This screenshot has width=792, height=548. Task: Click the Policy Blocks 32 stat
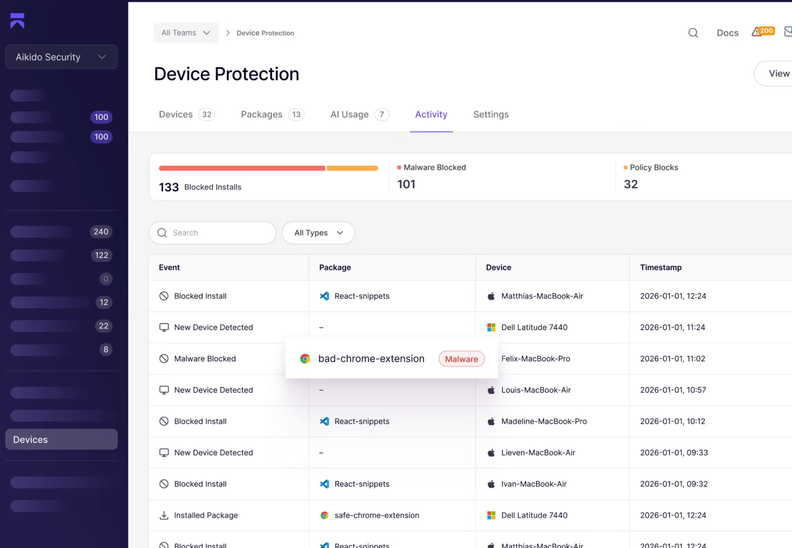tap(651, 177)
